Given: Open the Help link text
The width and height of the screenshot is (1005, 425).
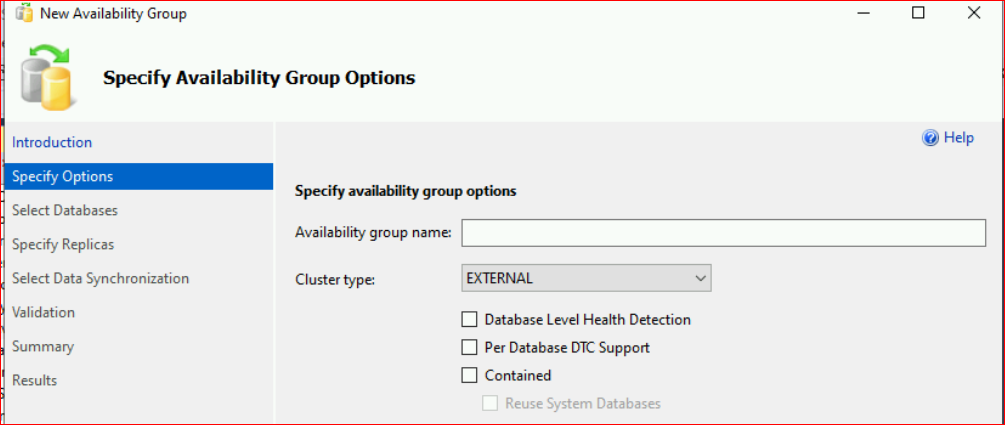Looking at the screenshot, I should coord(958,138).
